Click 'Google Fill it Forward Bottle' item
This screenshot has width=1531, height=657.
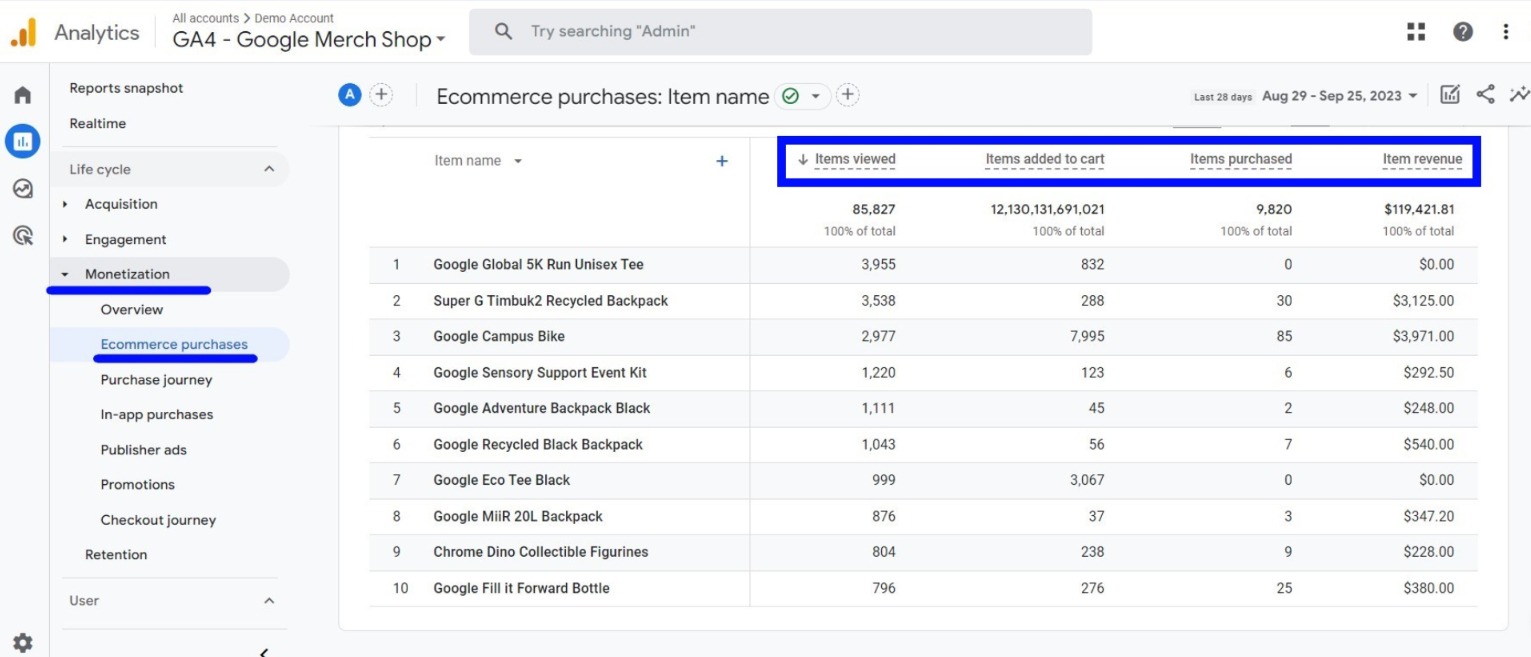[x=521, y=588]
